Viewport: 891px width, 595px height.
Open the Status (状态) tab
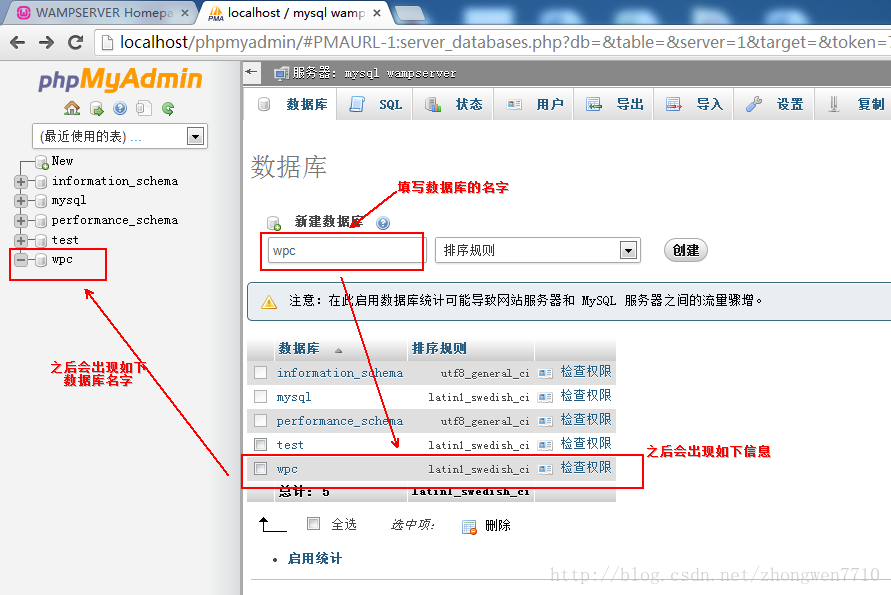(x=453, y=104)
